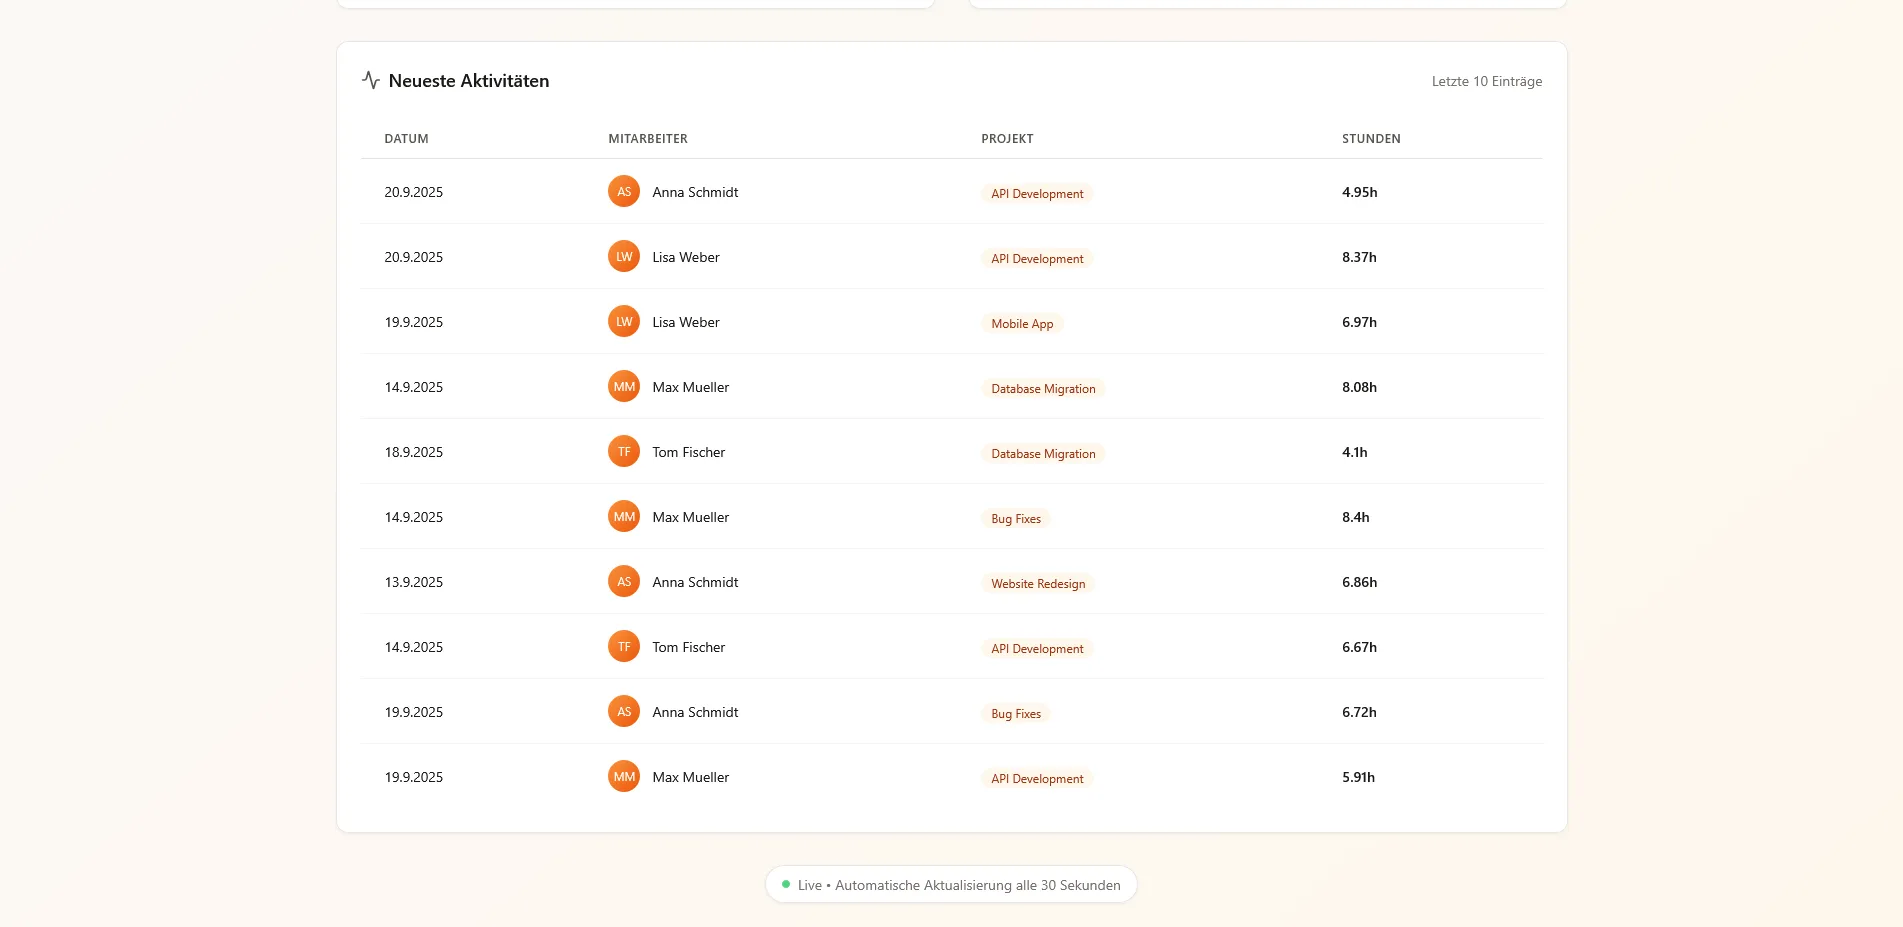Click the Website Redesign project tag
1903x927 pixels.
(x=1038, y=583)
